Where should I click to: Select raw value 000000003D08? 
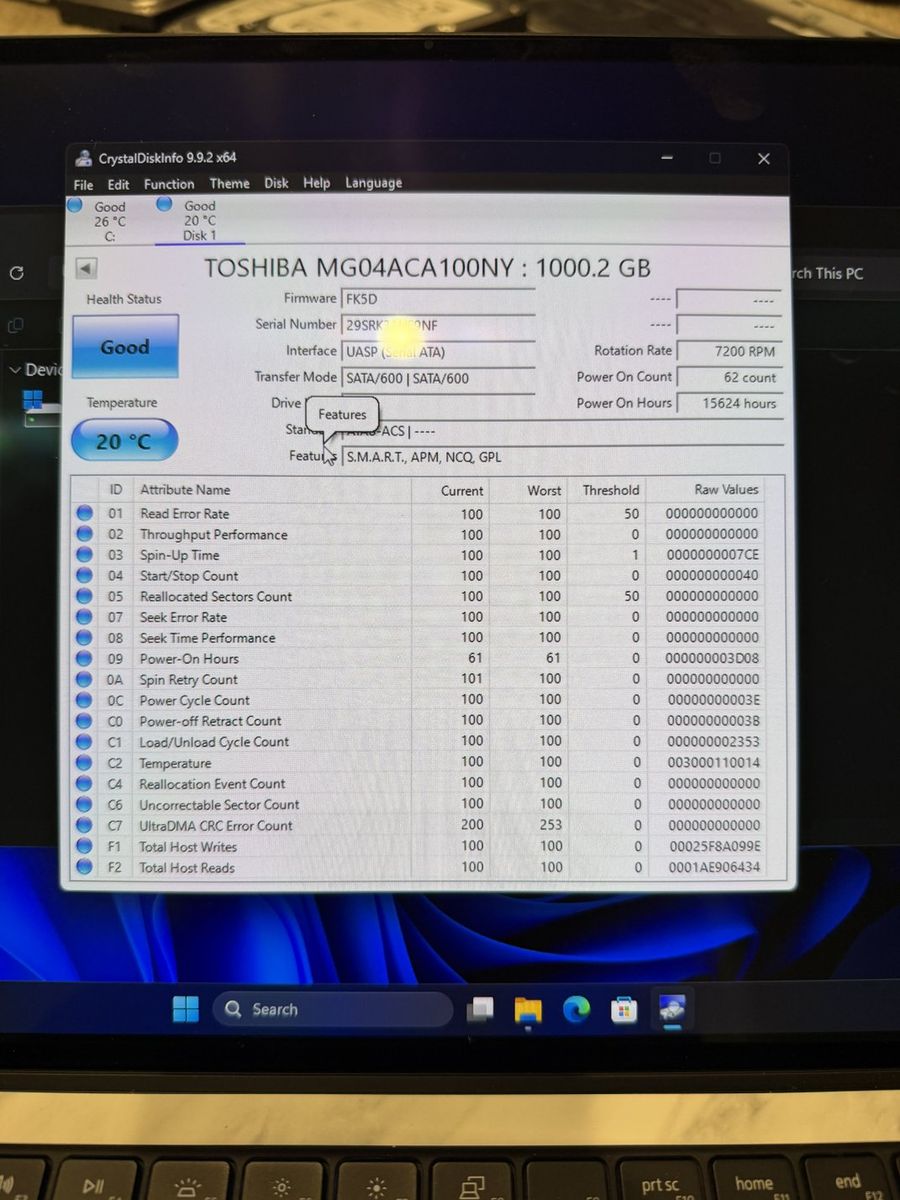712,659
